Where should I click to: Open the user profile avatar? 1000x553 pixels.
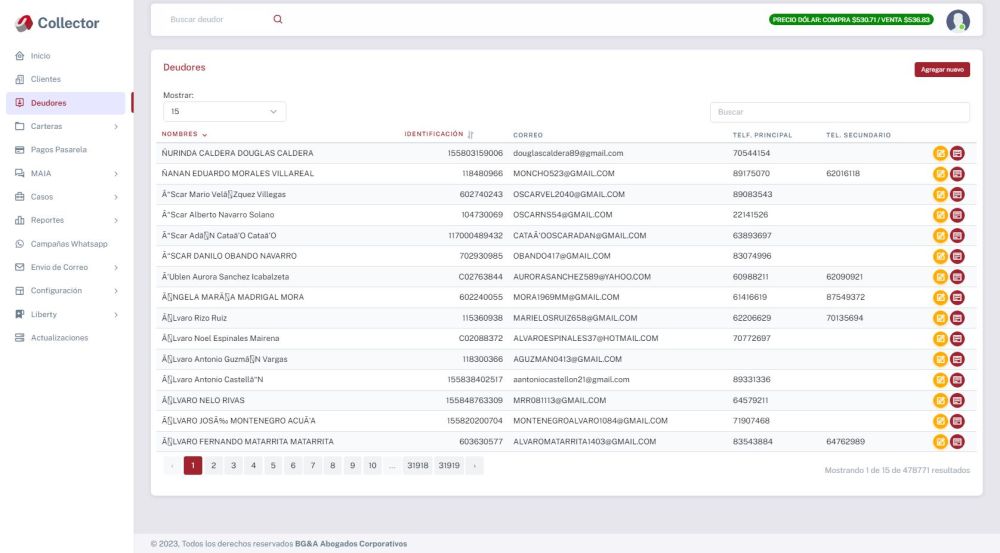tap(957, 20)
